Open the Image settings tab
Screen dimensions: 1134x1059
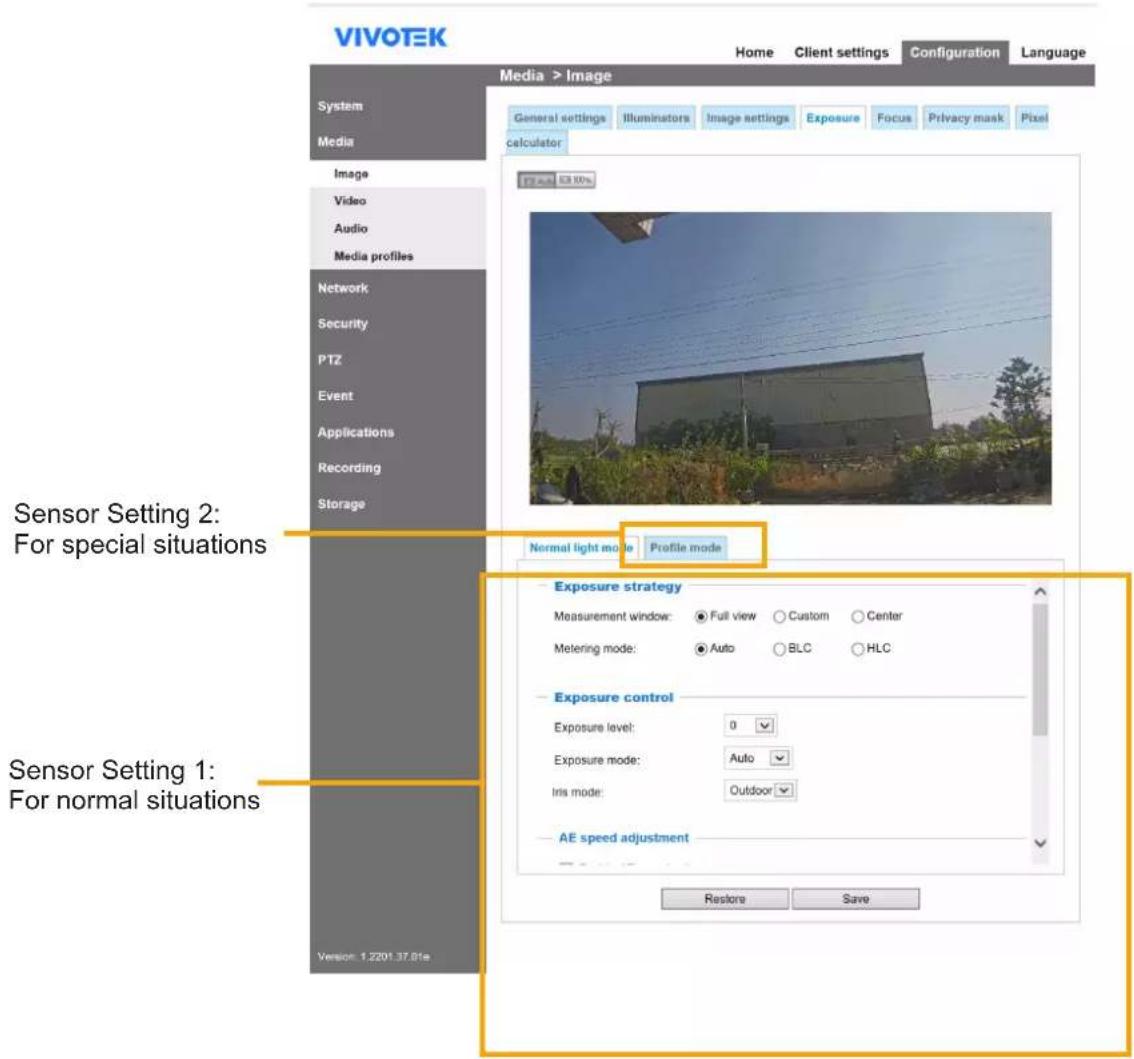747,118
